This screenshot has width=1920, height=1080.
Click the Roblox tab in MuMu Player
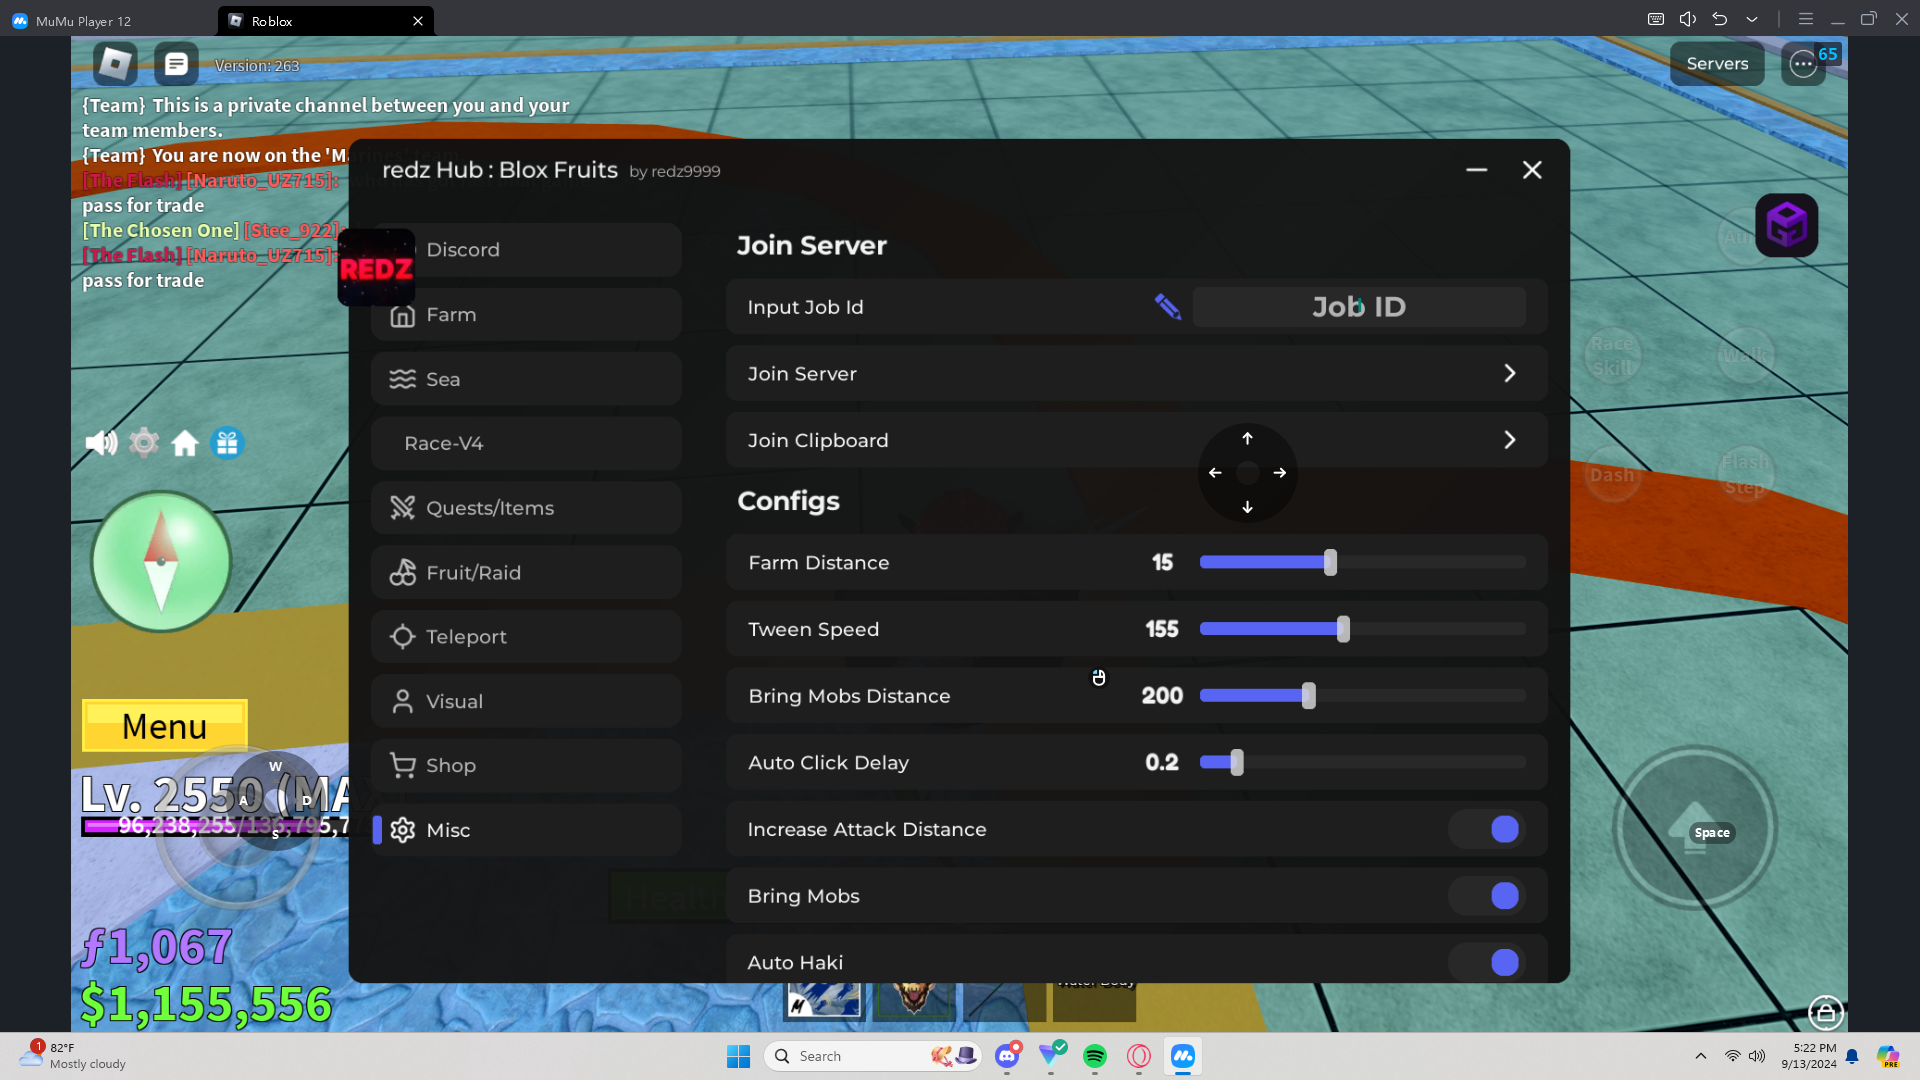(x=326, y=21)
